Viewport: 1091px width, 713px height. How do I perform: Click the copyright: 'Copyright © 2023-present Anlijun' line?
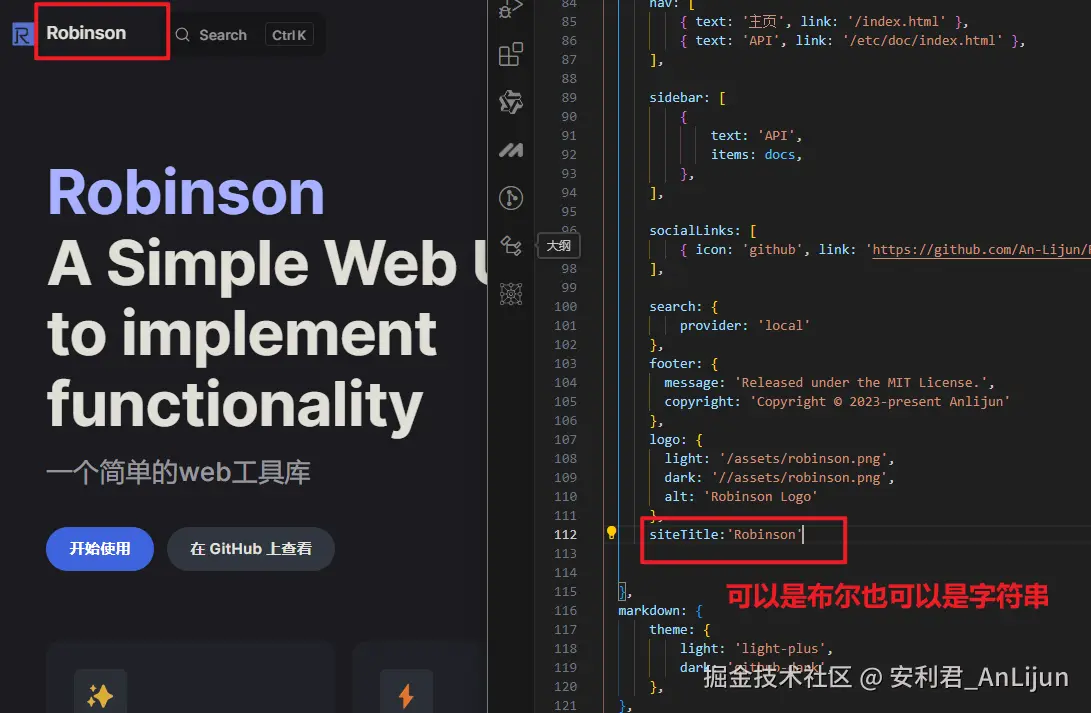point(837,401)
